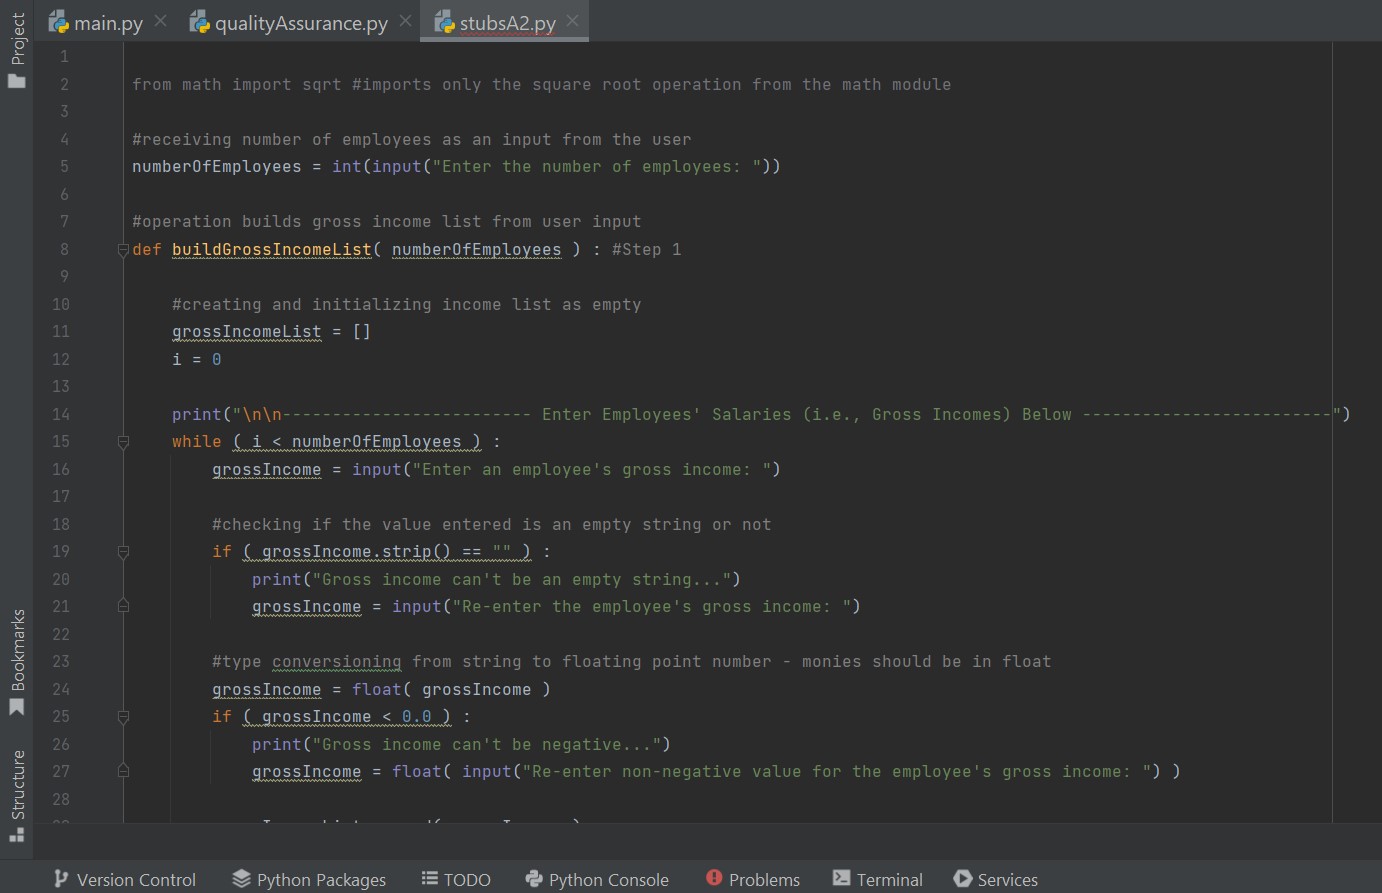Close the main.py tab

tap(160, 21)
